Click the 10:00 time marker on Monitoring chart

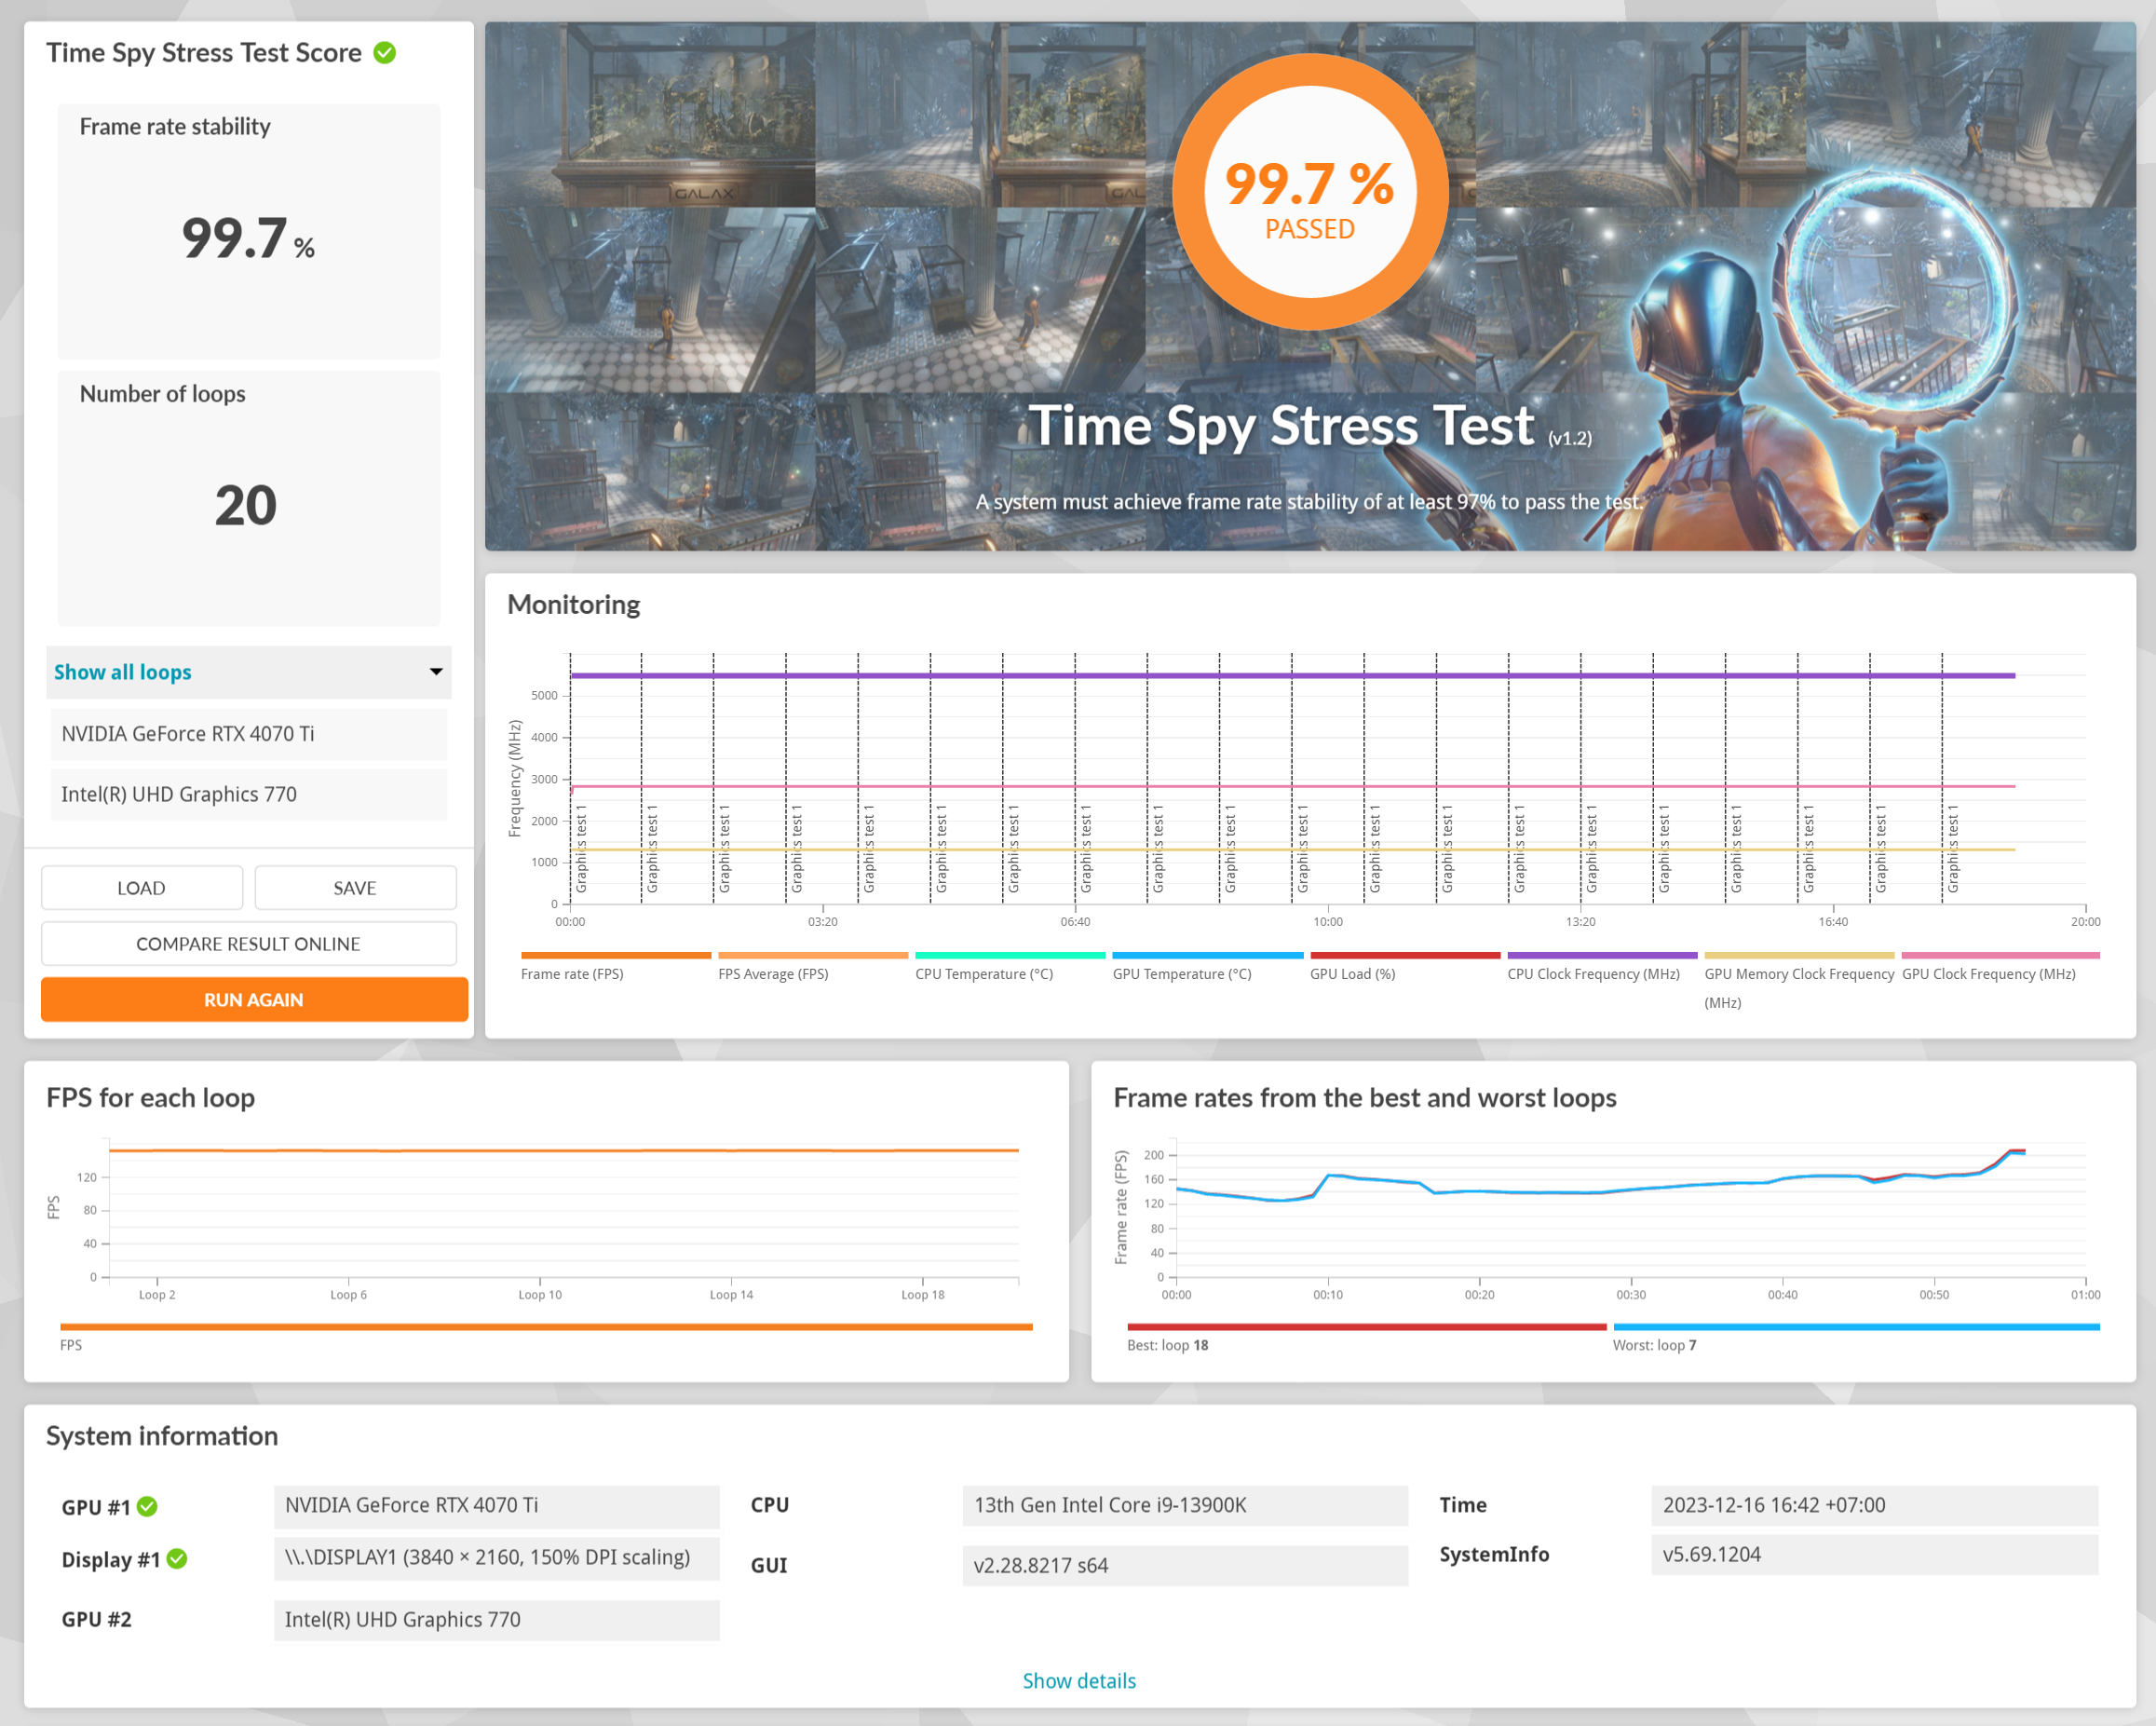[1327, 922]
